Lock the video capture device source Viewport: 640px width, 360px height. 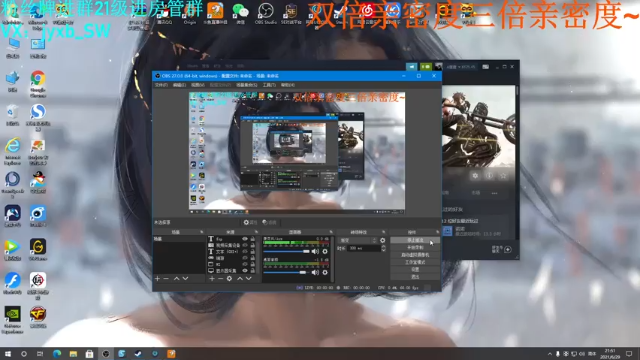253,245
